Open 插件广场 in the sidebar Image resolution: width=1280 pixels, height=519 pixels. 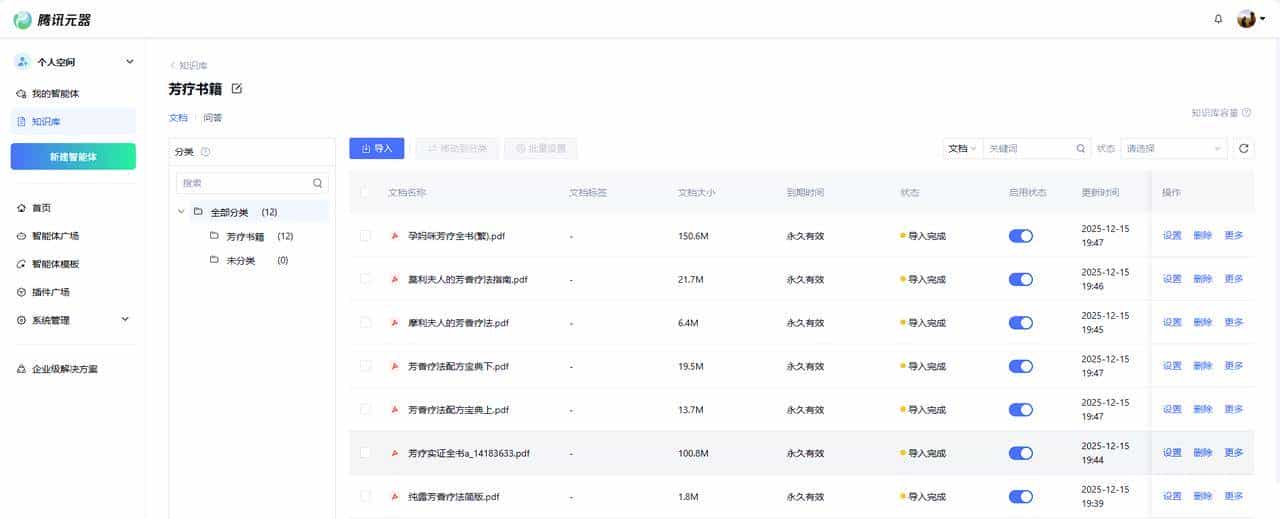(74, 292)
